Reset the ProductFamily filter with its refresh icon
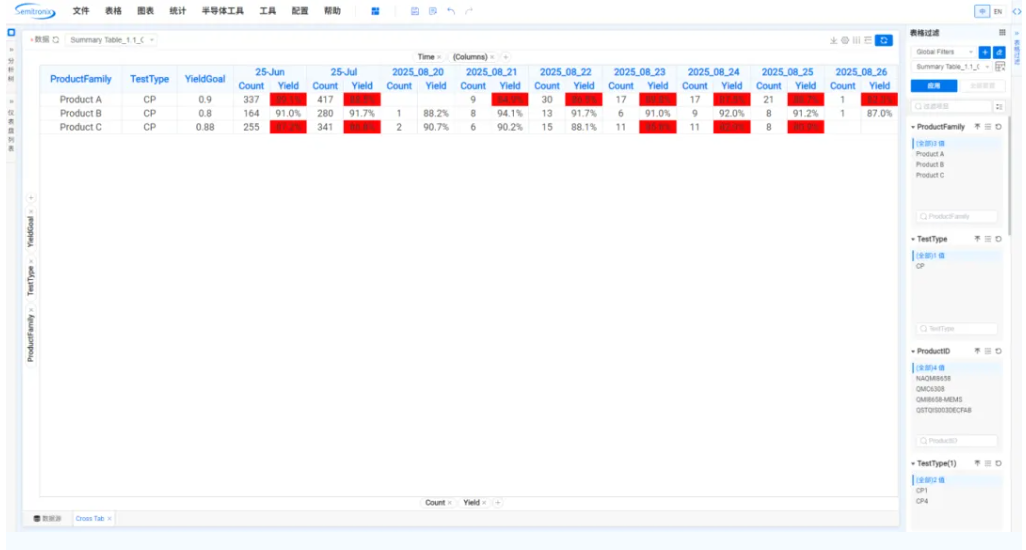 [998, 127]
